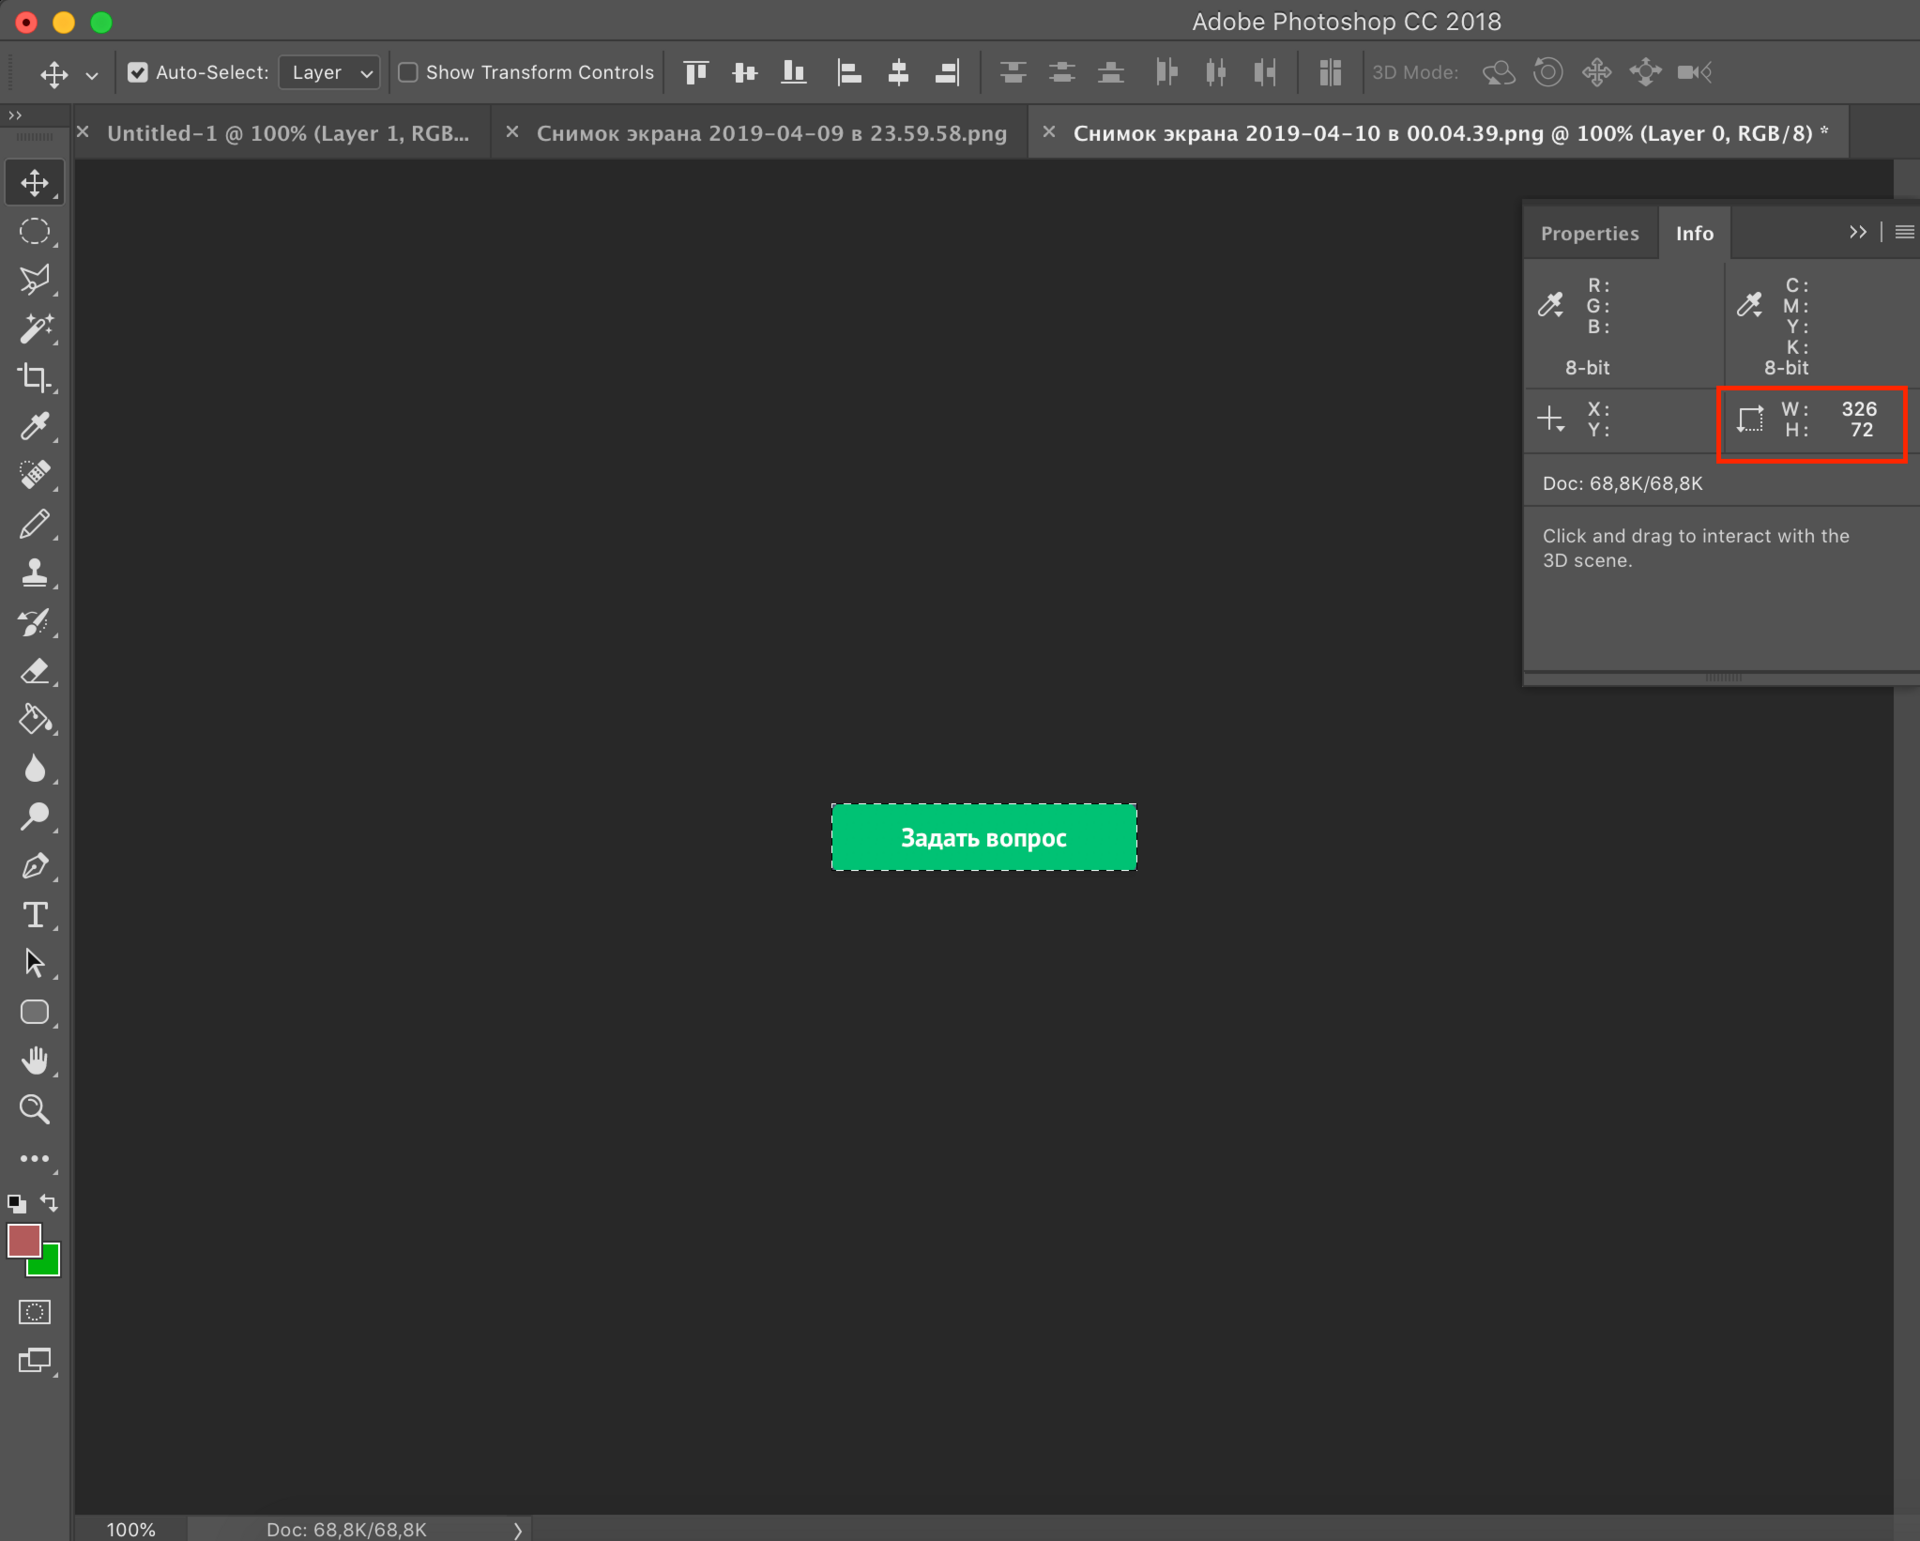1920x1541 pixels.
Task: Select the Move tool in toolbox
Action: click(35, 183)
